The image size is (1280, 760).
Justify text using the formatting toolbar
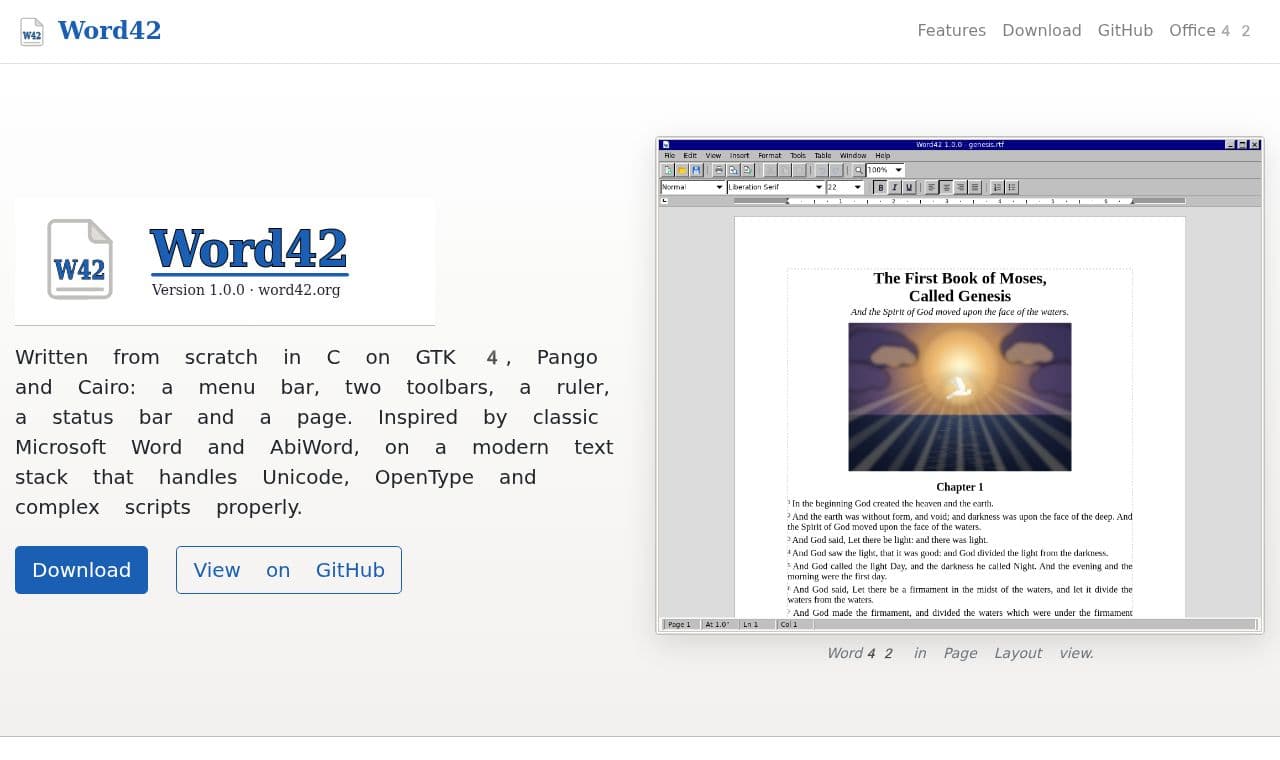(974, 187)
